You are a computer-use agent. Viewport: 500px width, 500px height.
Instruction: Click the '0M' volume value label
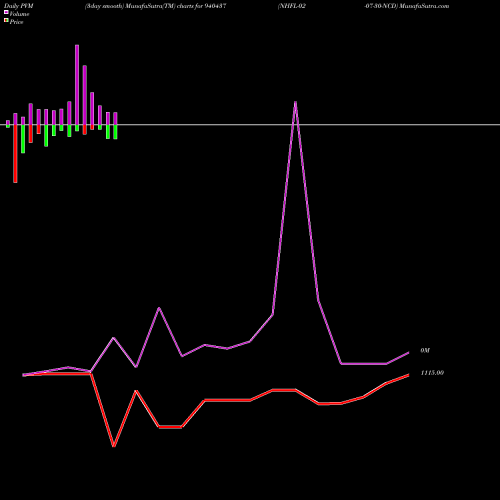tap(425, 350)
